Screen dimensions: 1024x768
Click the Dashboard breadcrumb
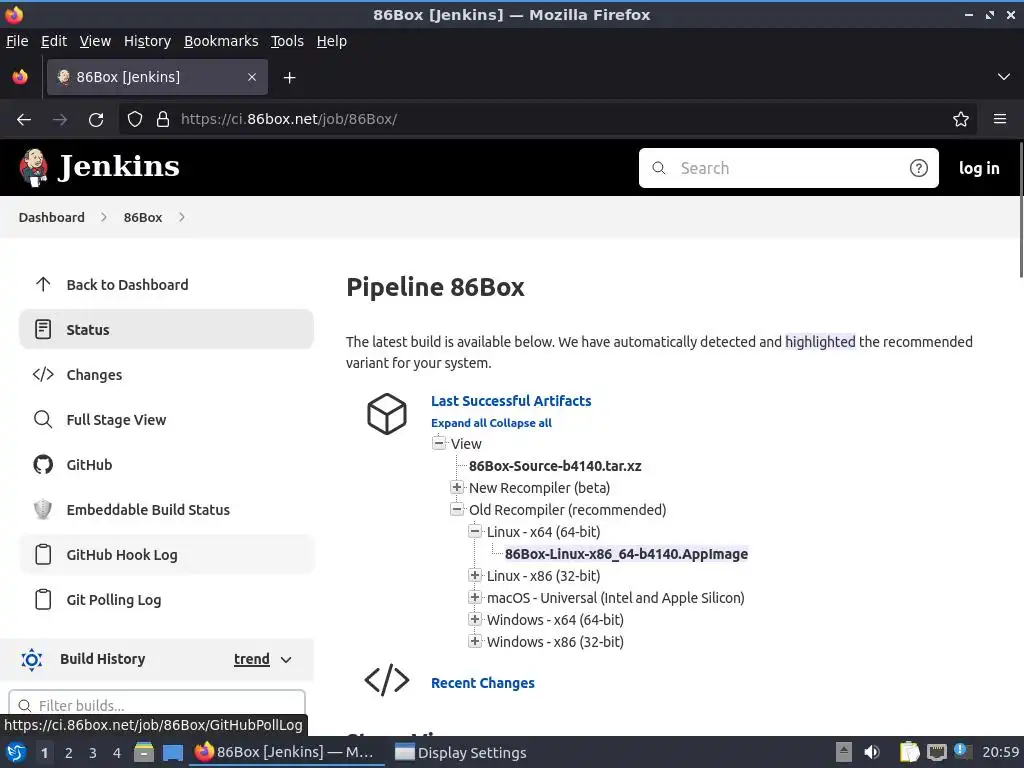point(52,217)
